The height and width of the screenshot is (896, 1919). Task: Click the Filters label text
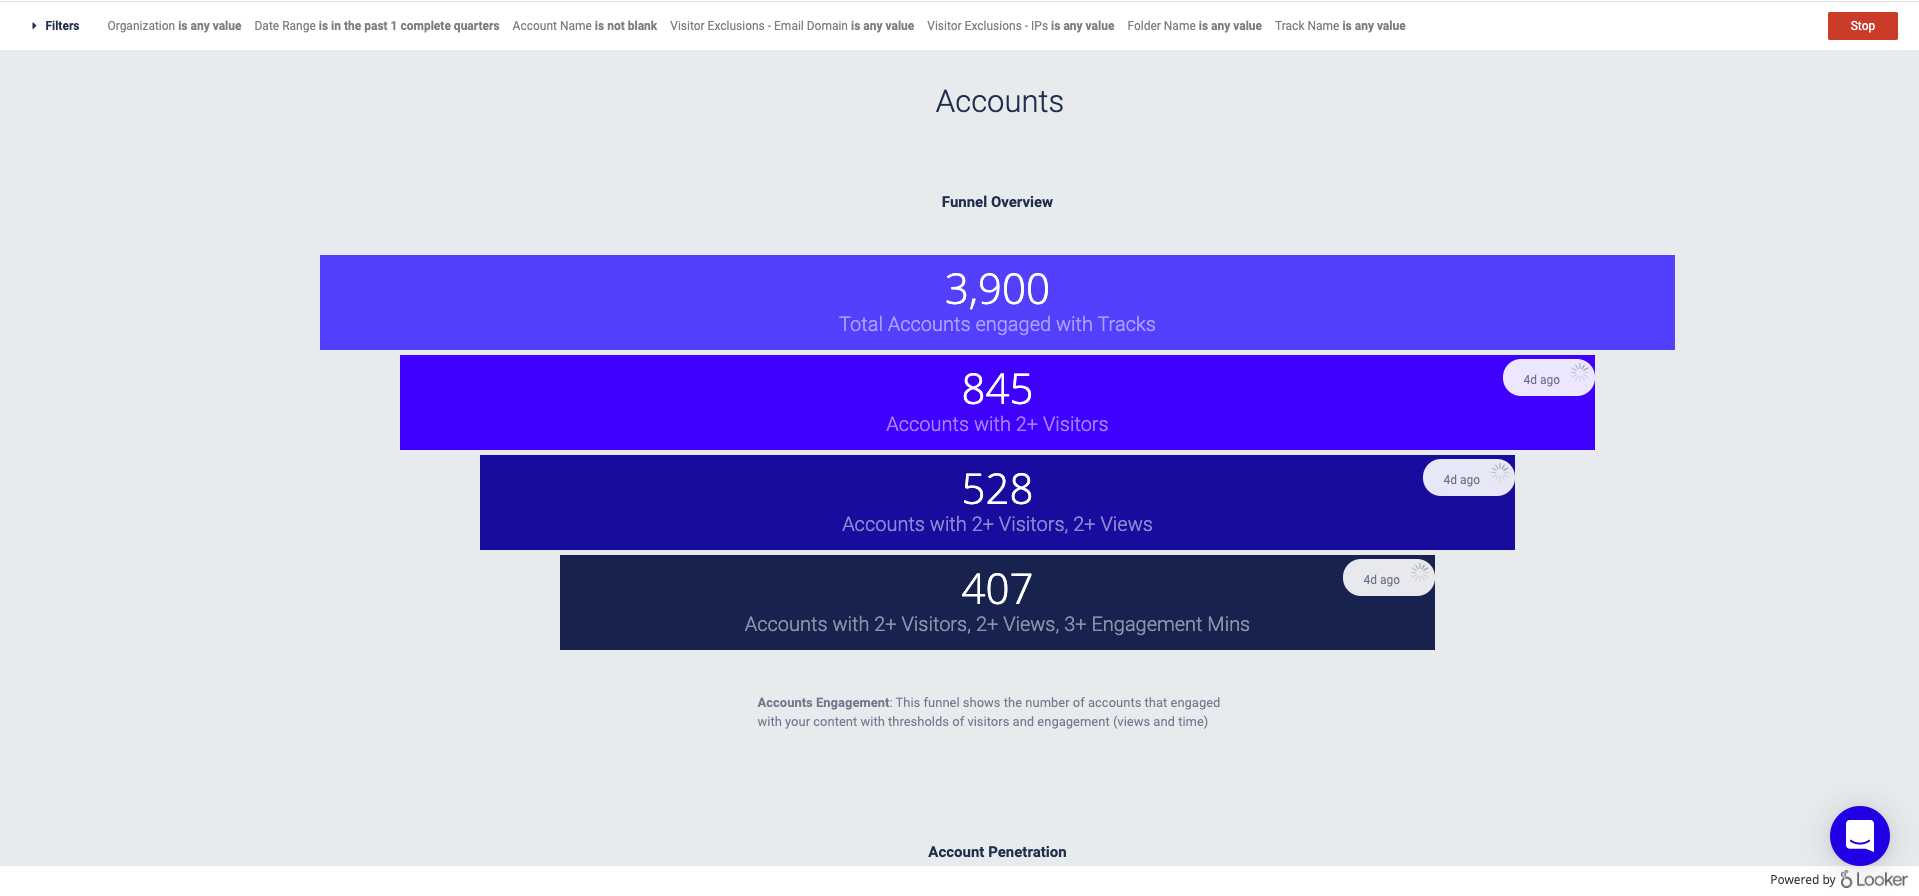tap(62, 26)
